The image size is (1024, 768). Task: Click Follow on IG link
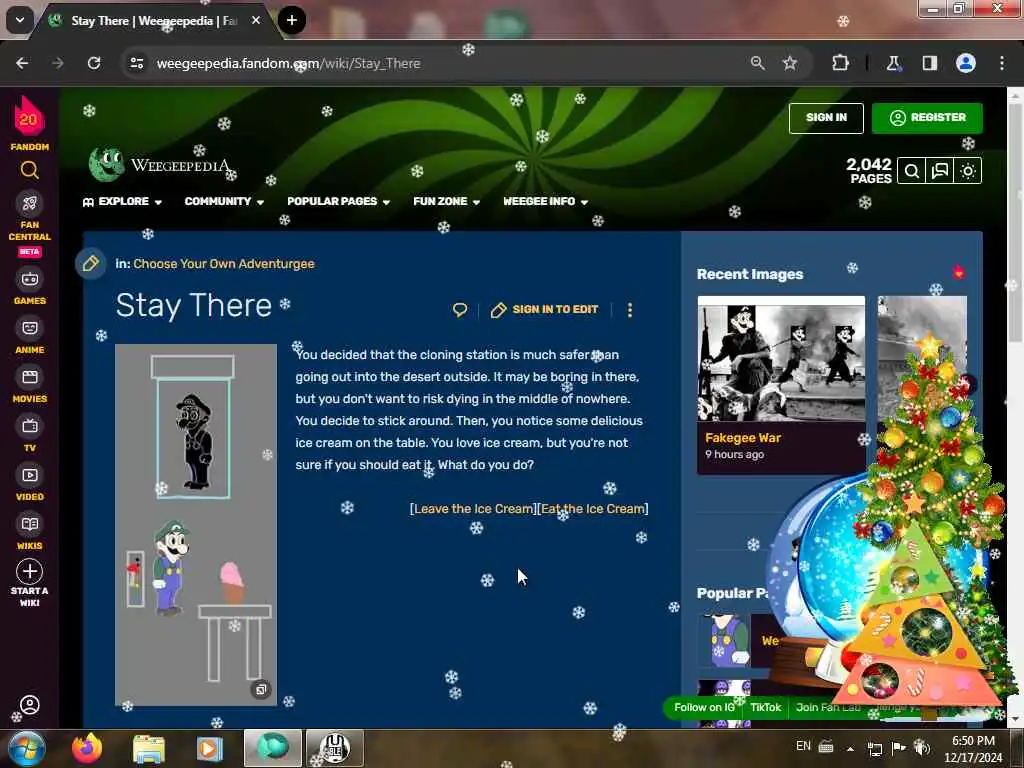[x=704, y=707]
